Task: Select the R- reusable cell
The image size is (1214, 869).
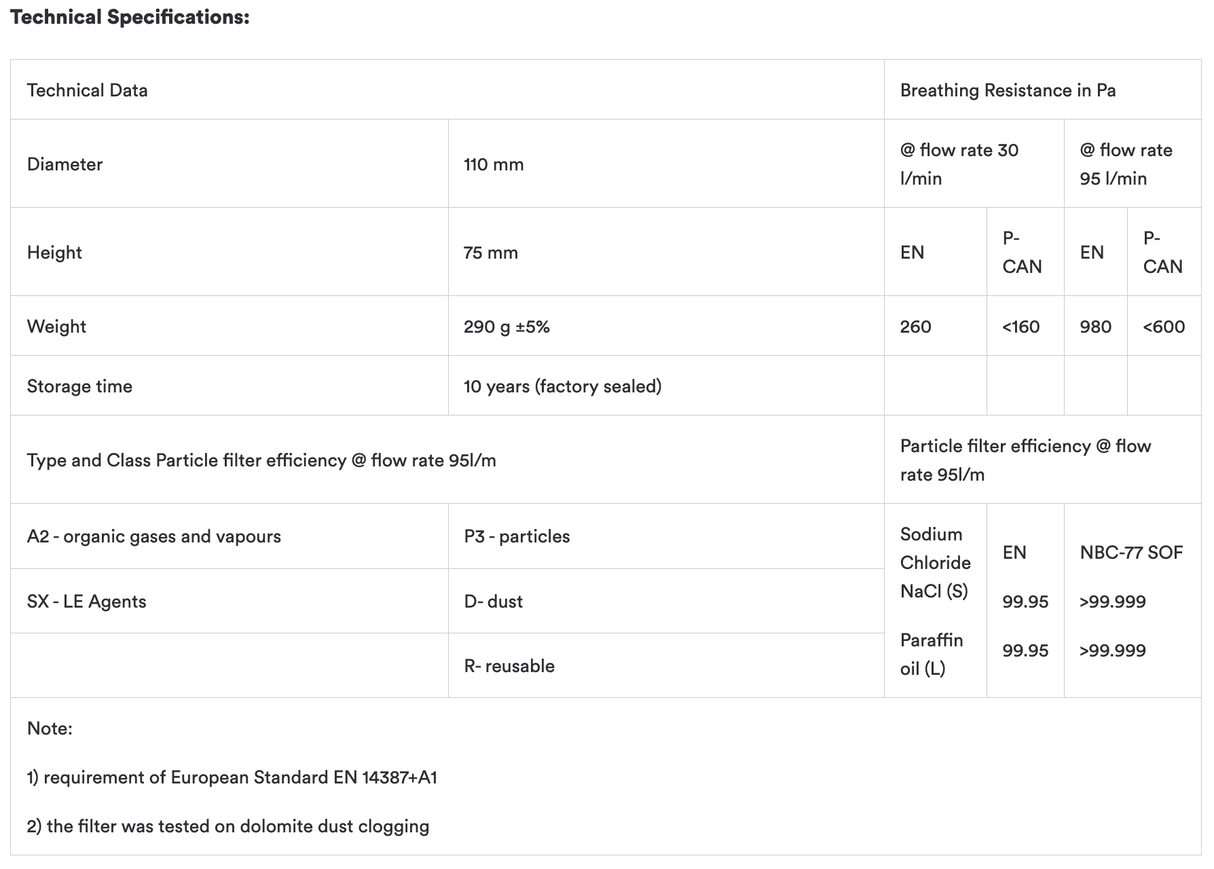Action: 508,666
